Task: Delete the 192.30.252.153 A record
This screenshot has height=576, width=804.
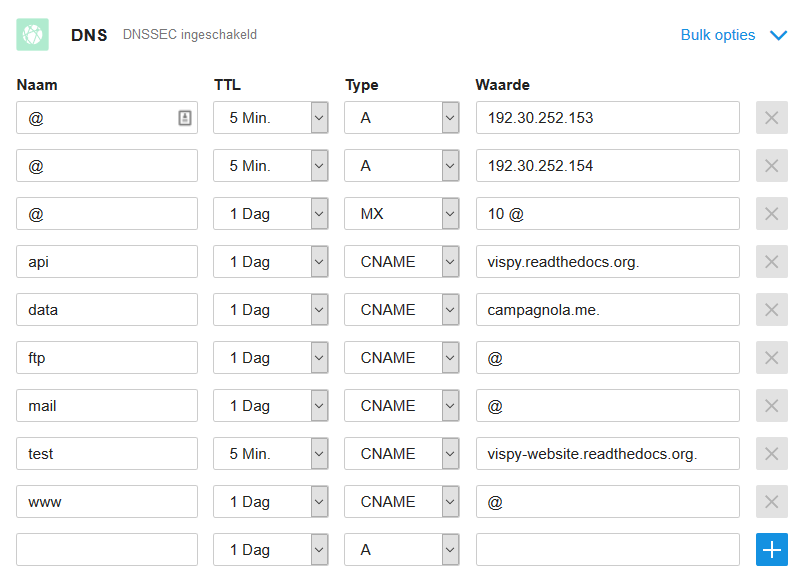Action: 771,117
